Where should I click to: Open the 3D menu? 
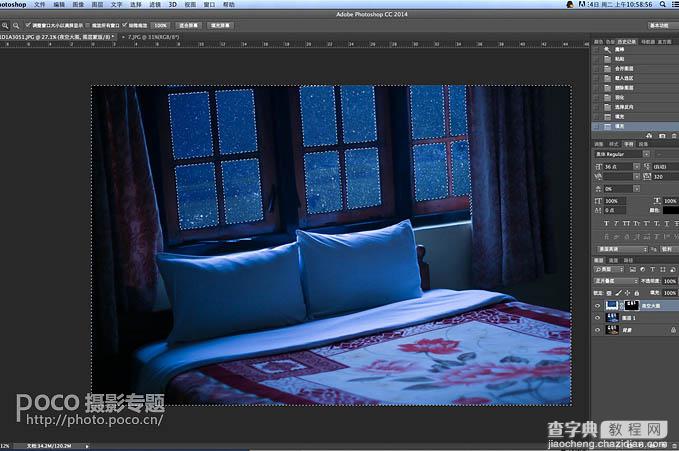(172, 5)
